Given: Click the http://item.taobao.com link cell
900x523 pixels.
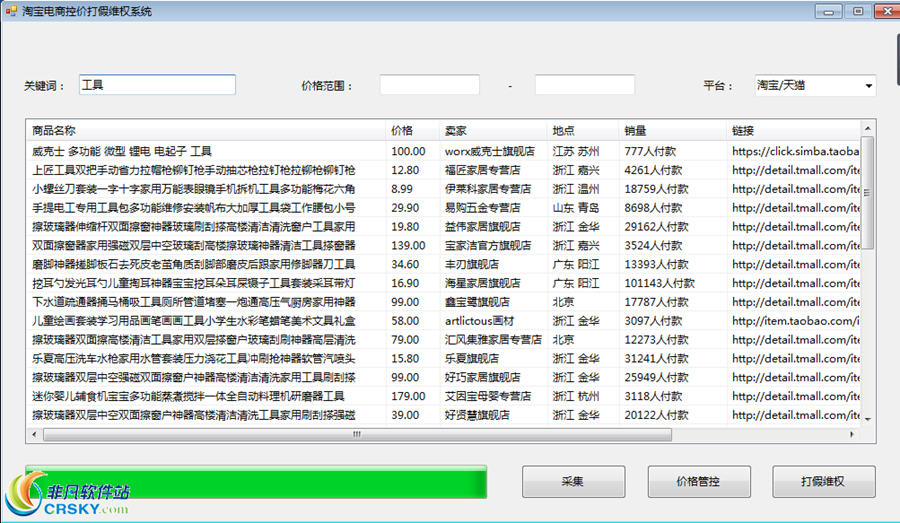Looking at the screenshot, I should (796, 321).
